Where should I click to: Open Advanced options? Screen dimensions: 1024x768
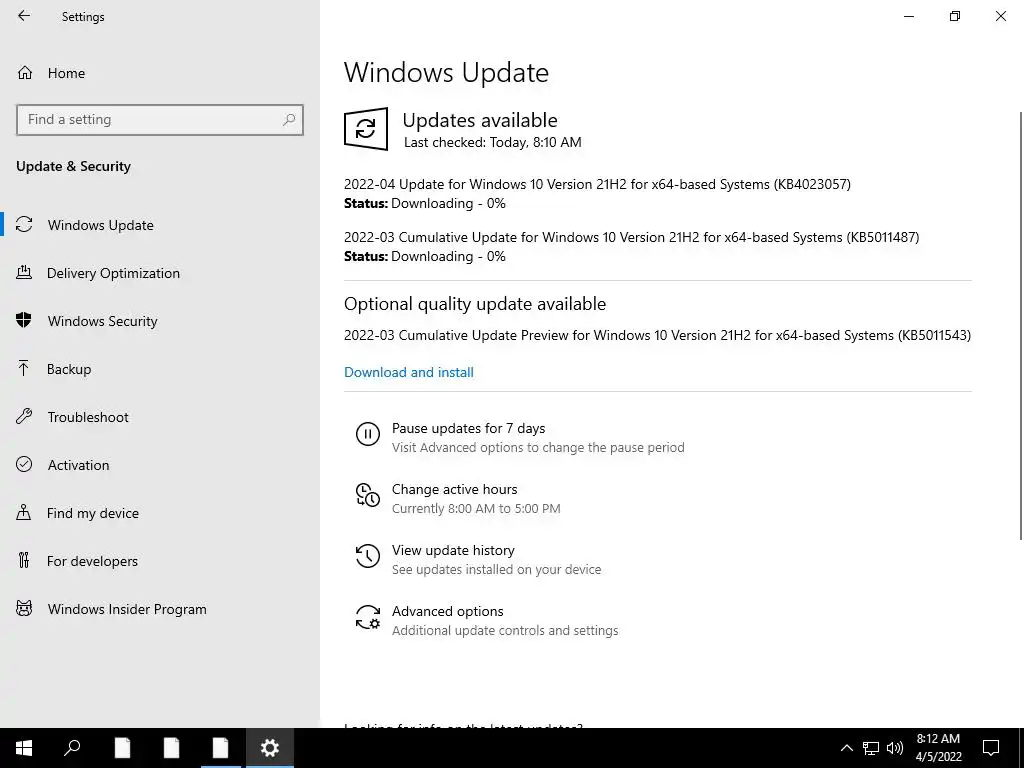pyautogui.click(x=447, y=611)
